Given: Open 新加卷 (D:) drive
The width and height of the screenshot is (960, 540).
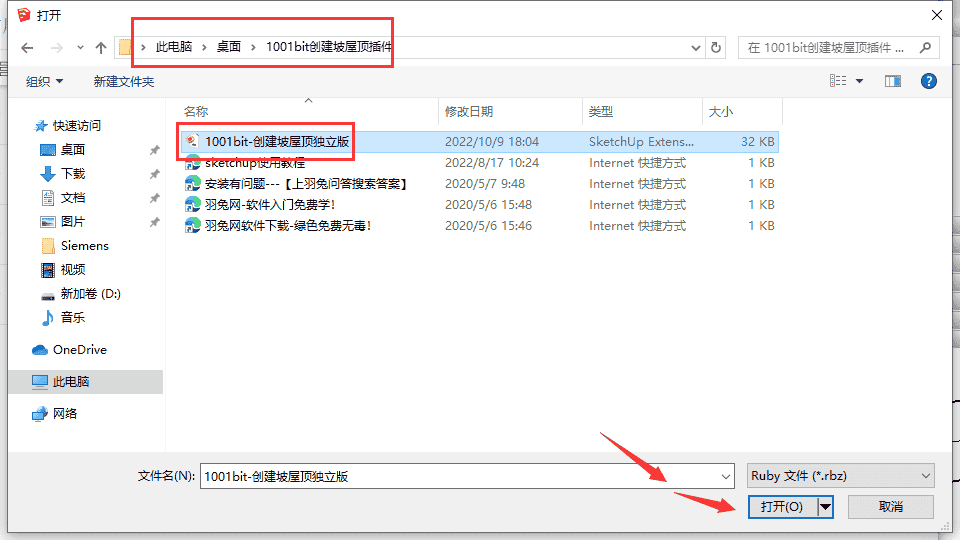Looking at the screenshot, I should (x=91, y=294).
